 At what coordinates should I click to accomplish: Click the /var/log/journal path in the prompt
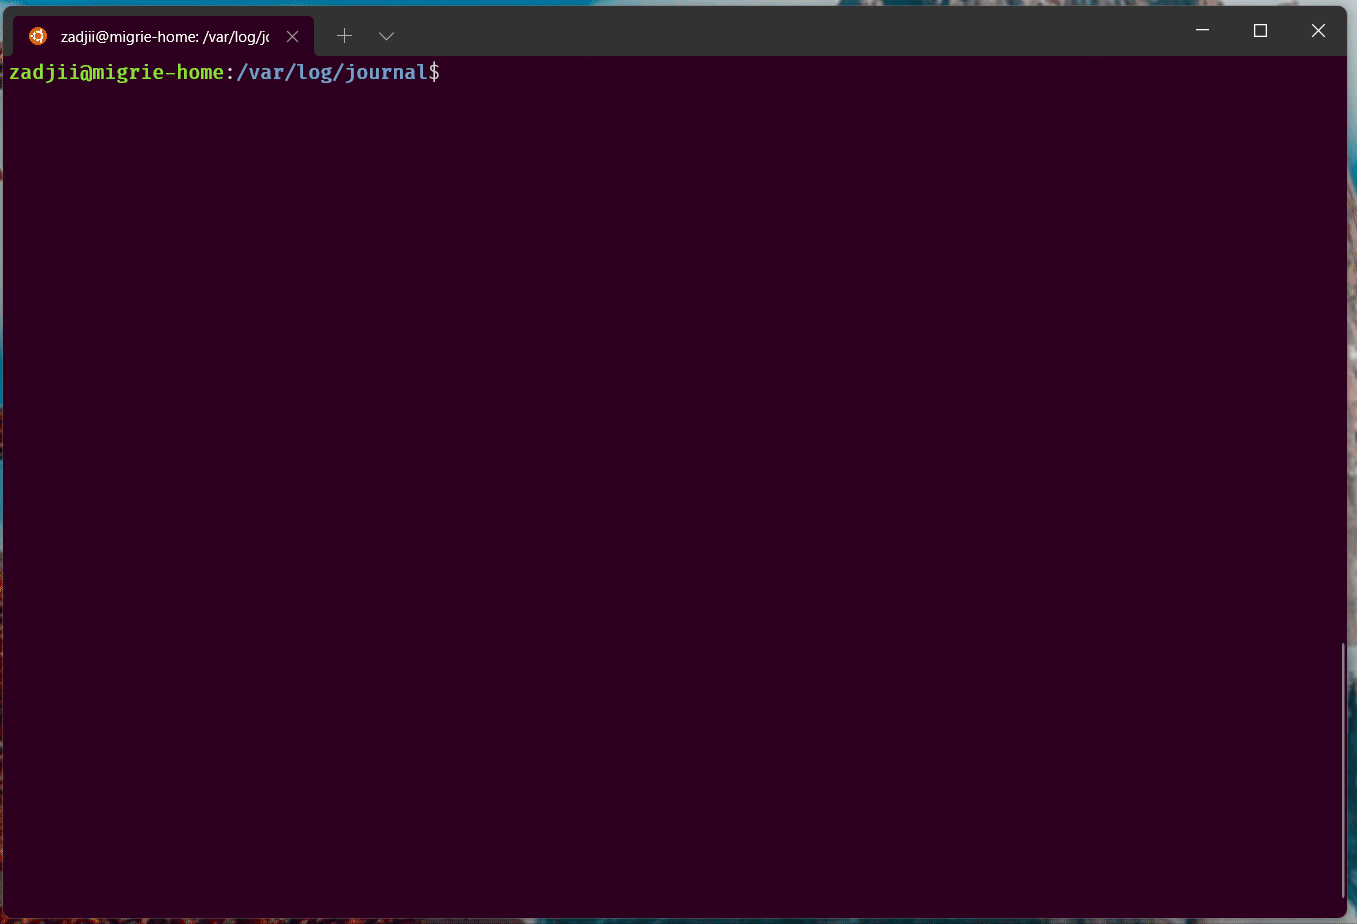[x=330, y=71]
